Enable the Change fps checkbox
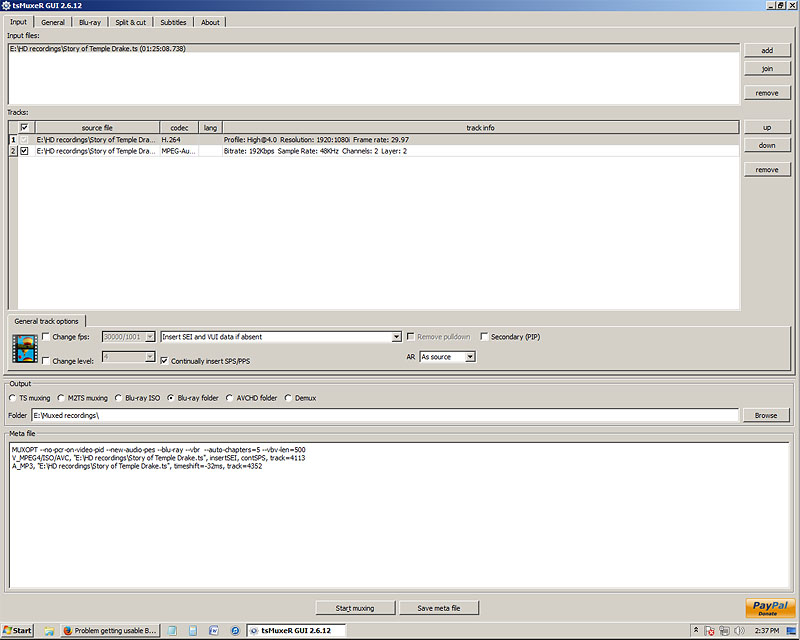This screenshot has height=640, width=800. [x=46, y=337]
